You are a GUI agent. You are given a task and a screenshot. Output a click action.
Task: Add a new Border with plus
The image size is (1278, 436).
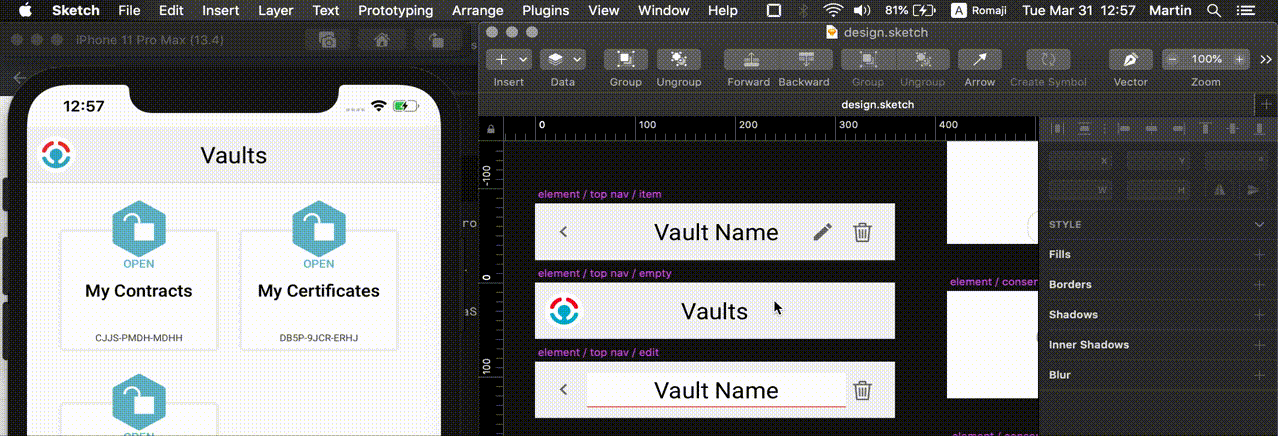pyautogui.click(x=1259, y=285)
